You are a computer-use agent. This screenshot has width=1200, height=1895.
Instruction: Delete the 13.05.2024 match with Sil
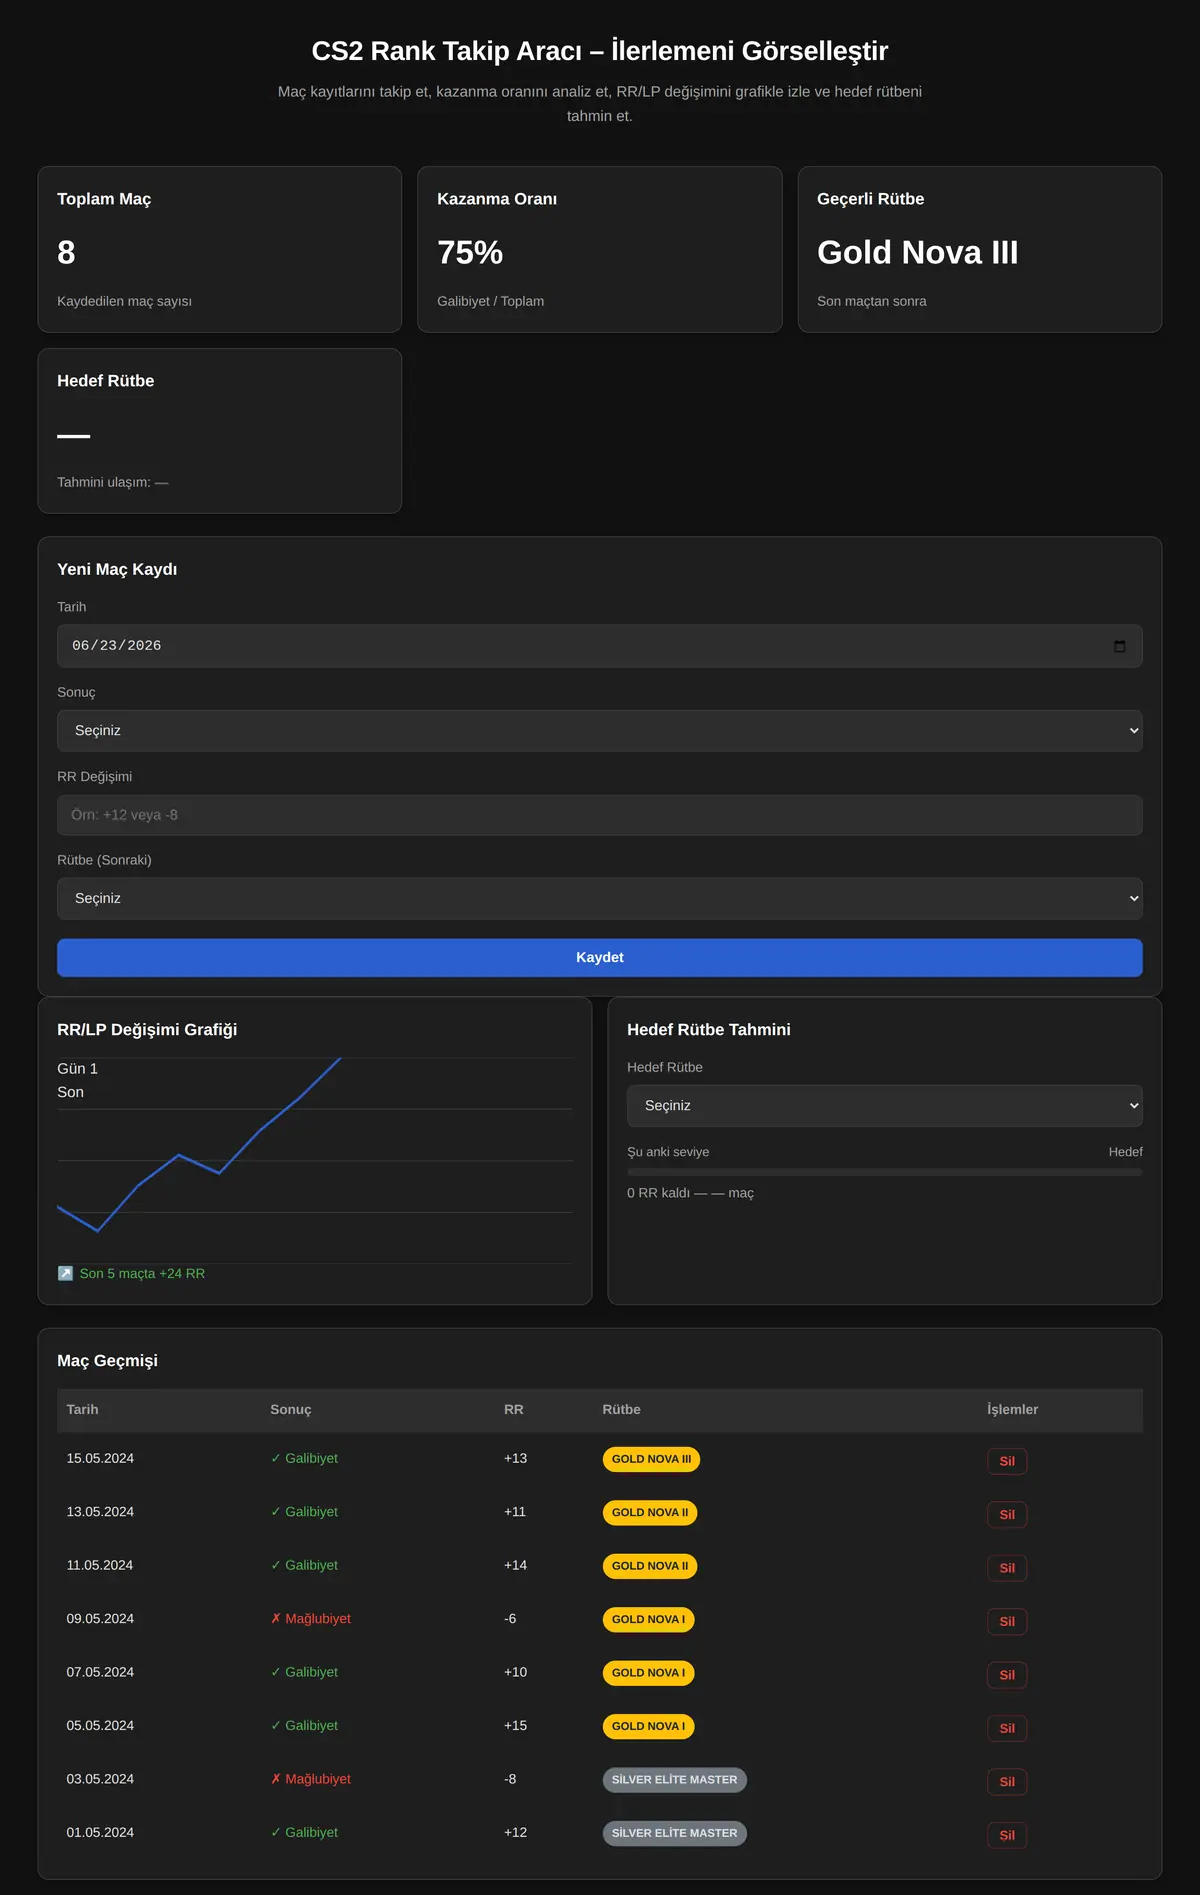tap(1007, 1514)
